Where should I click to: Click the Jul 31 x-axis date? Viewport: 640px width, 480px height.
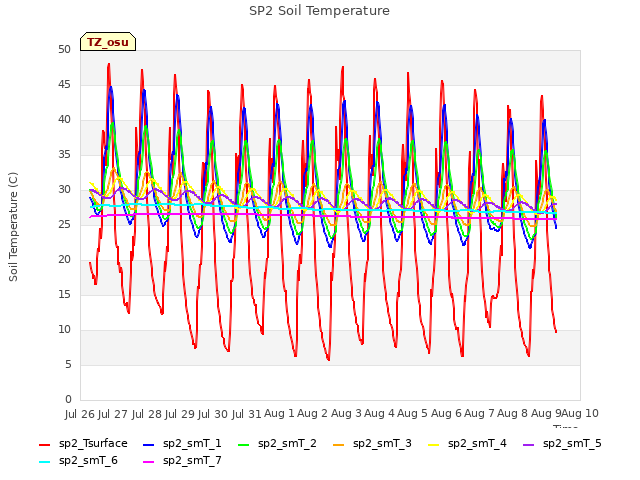(x=246, y=414)
